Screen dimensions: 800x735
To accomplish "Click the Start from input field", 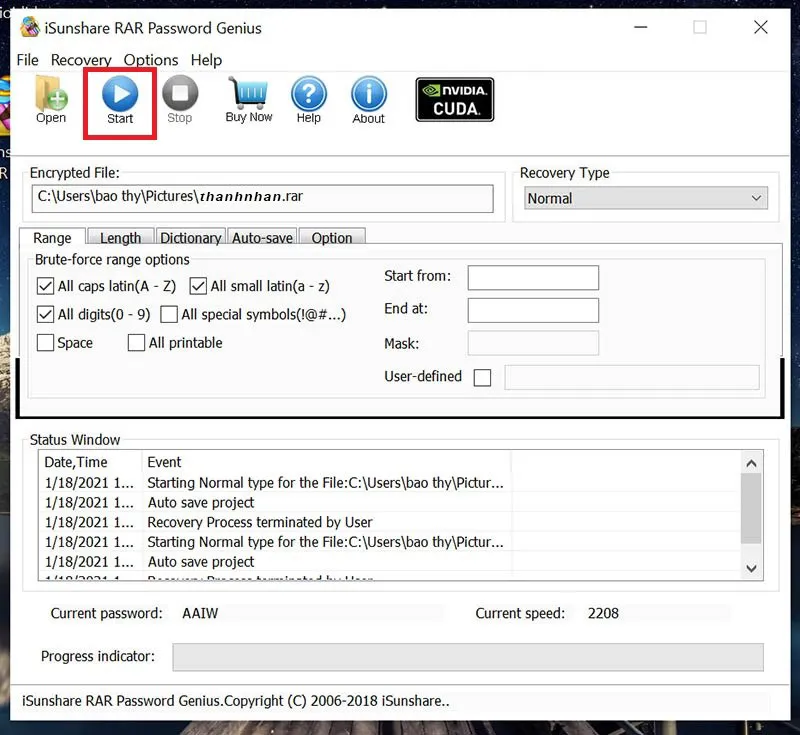I will pyautogui.click(x=533, y=277).
